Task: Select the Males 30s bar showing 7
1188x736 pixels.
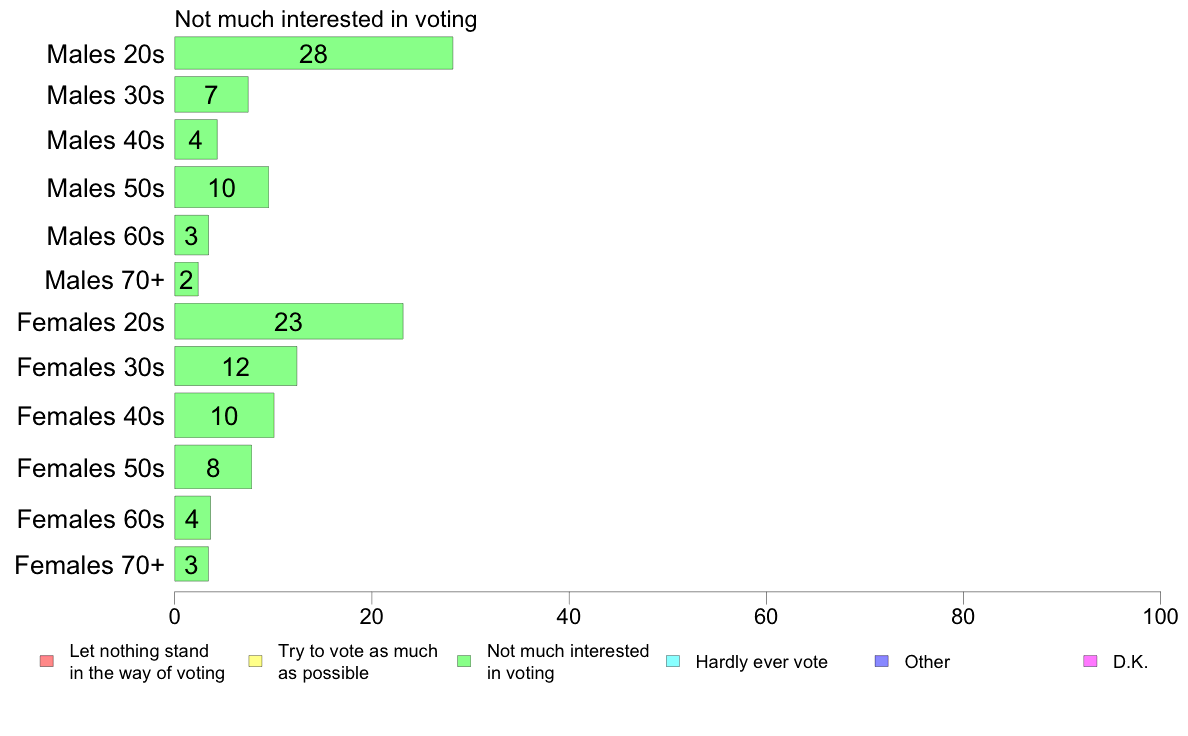Action: pos(211,95)
